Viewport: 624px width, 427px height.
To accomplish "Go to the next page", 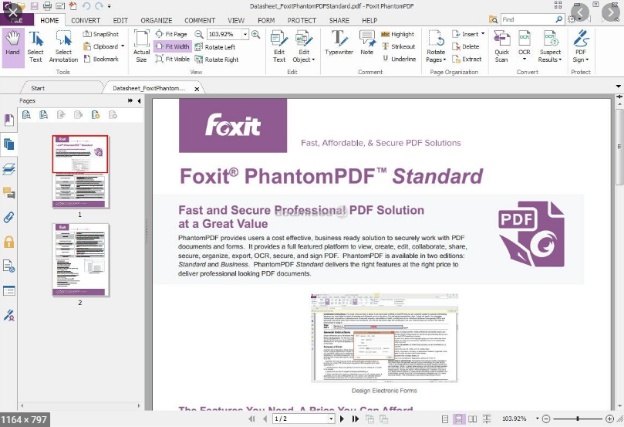I will point(342,419).
